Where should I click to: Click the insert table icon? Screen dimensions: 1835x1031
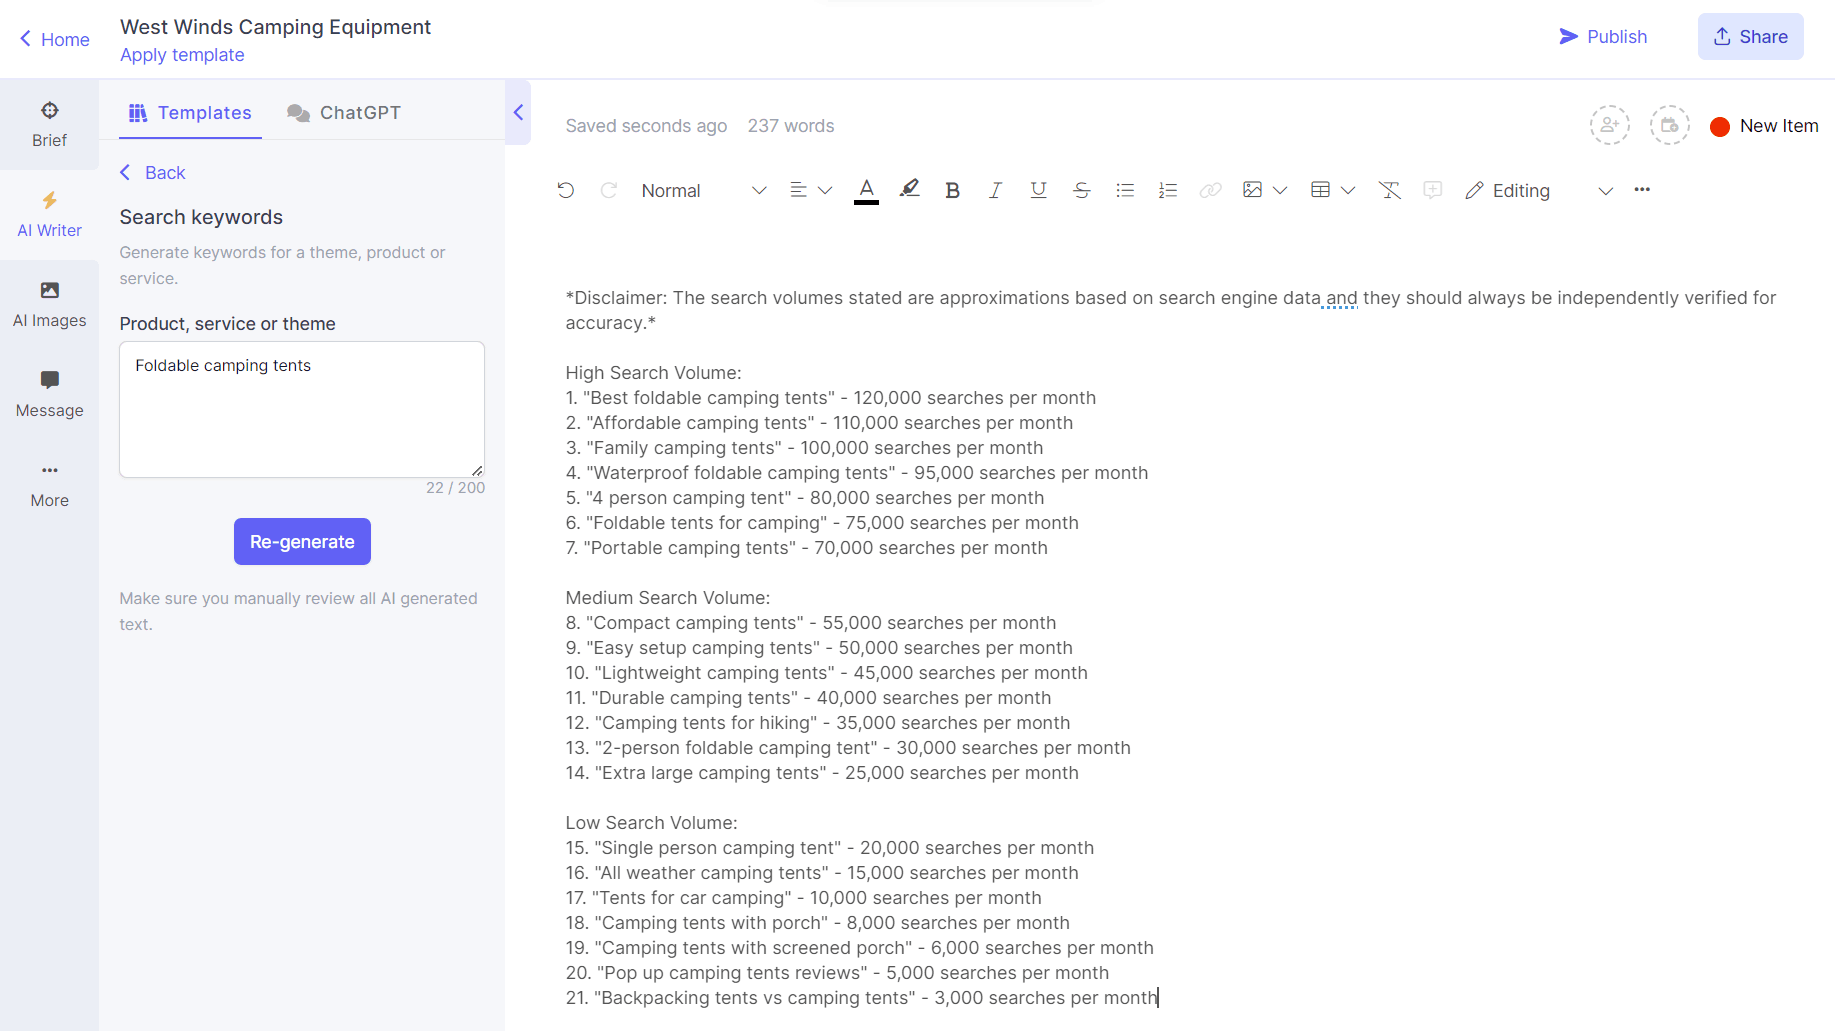pos(1320,190)
